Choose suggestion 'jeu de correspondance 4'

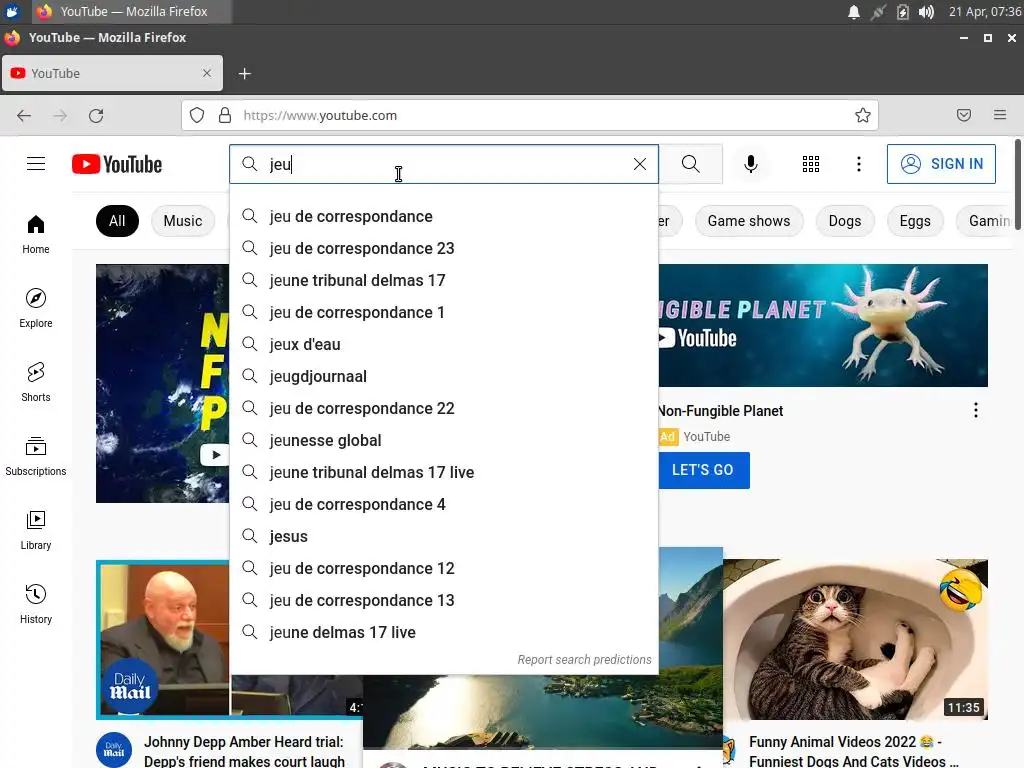[x=444, y=504]
